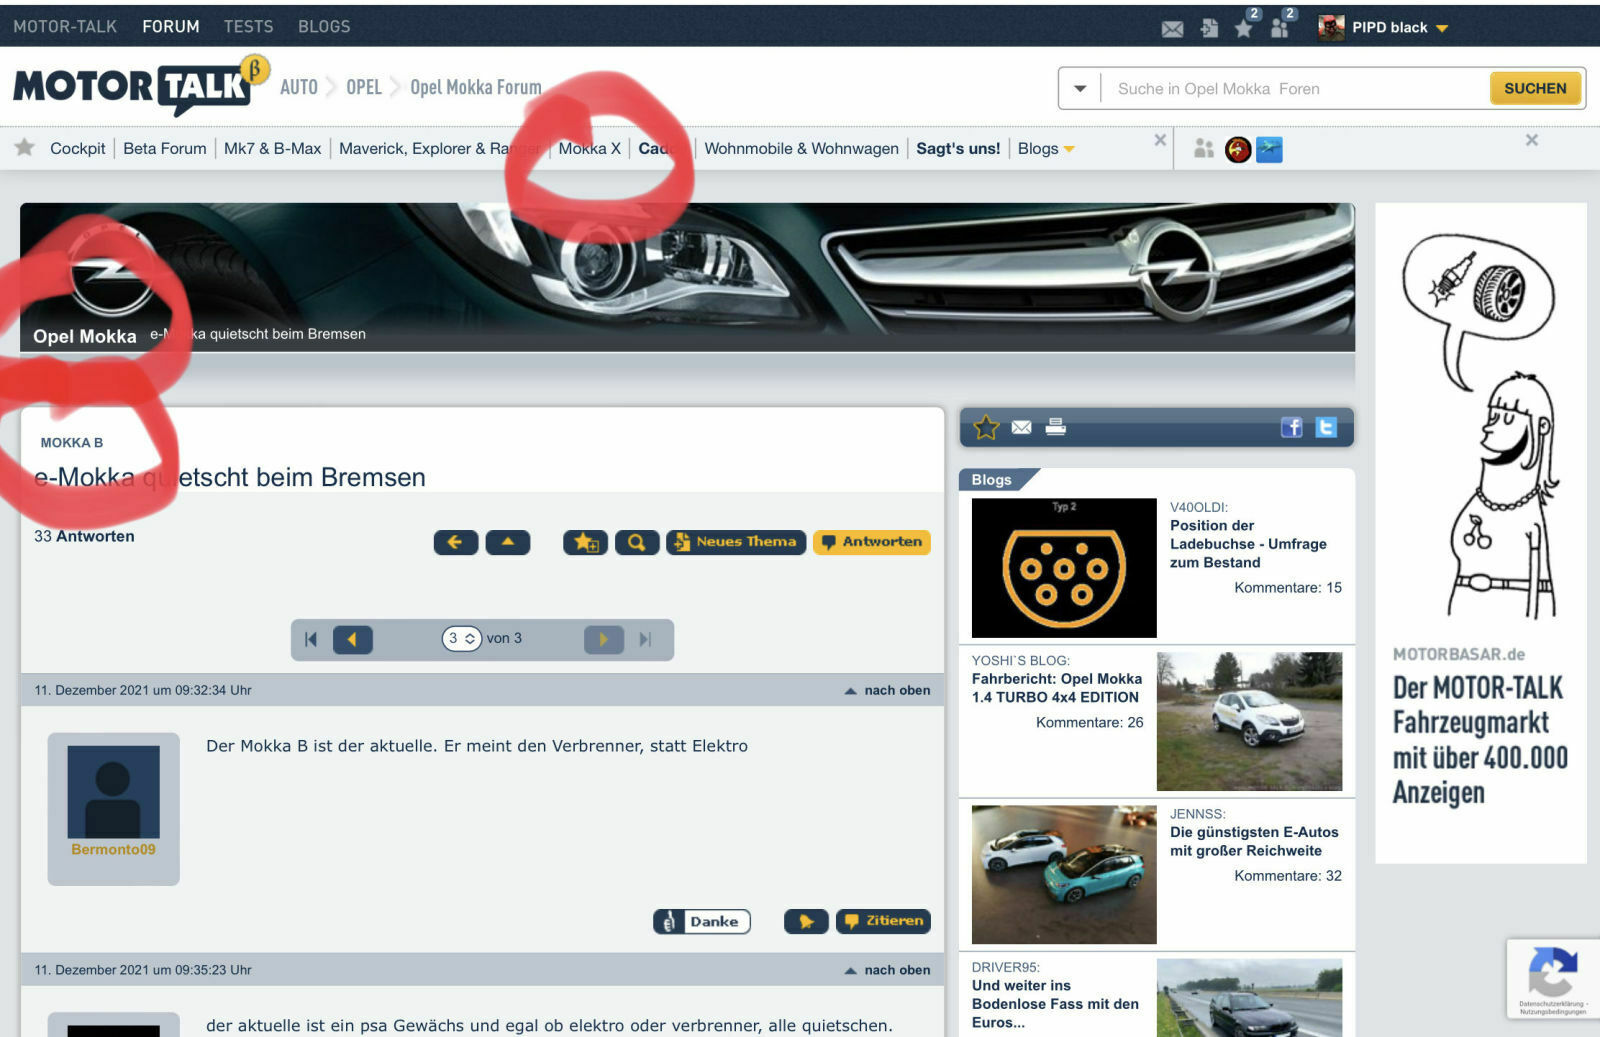The width and height of the screenshot is (1600, 1037).
Task: Go to previous page arrow
Action: pos(352,639)
